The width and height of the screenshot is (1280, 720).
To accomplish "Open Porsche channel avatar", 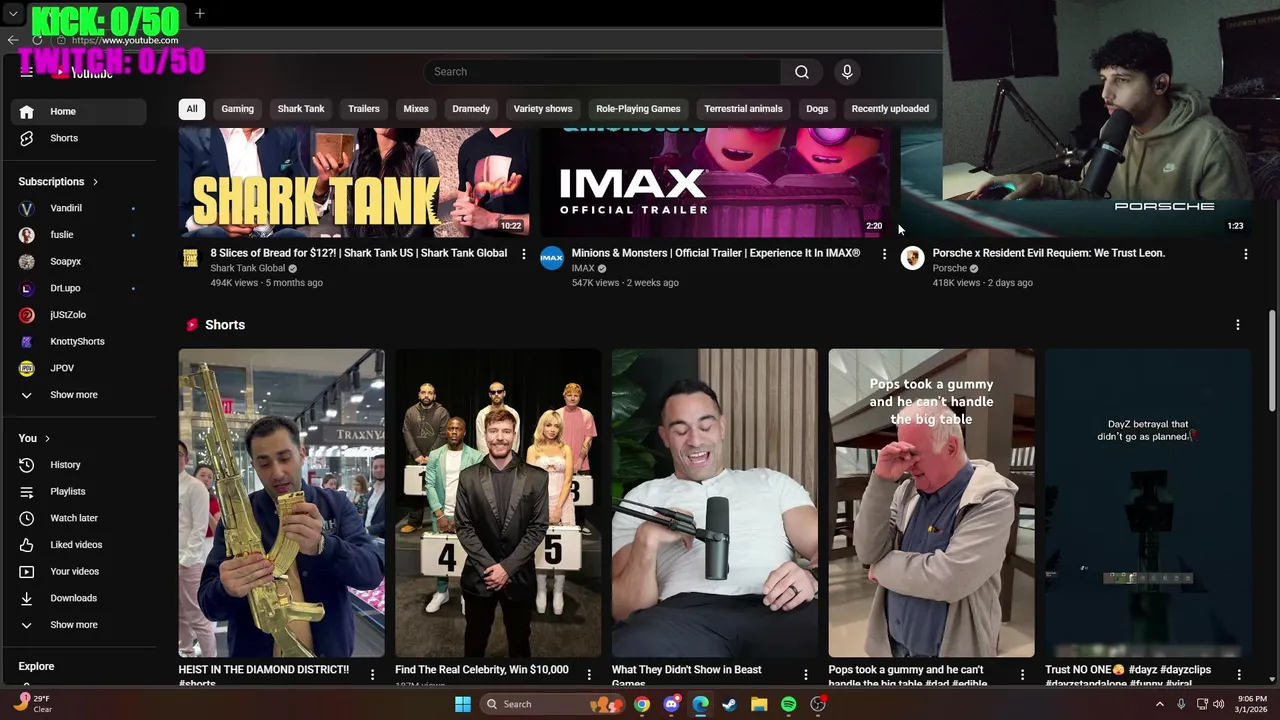I will [x=912, y=259].
